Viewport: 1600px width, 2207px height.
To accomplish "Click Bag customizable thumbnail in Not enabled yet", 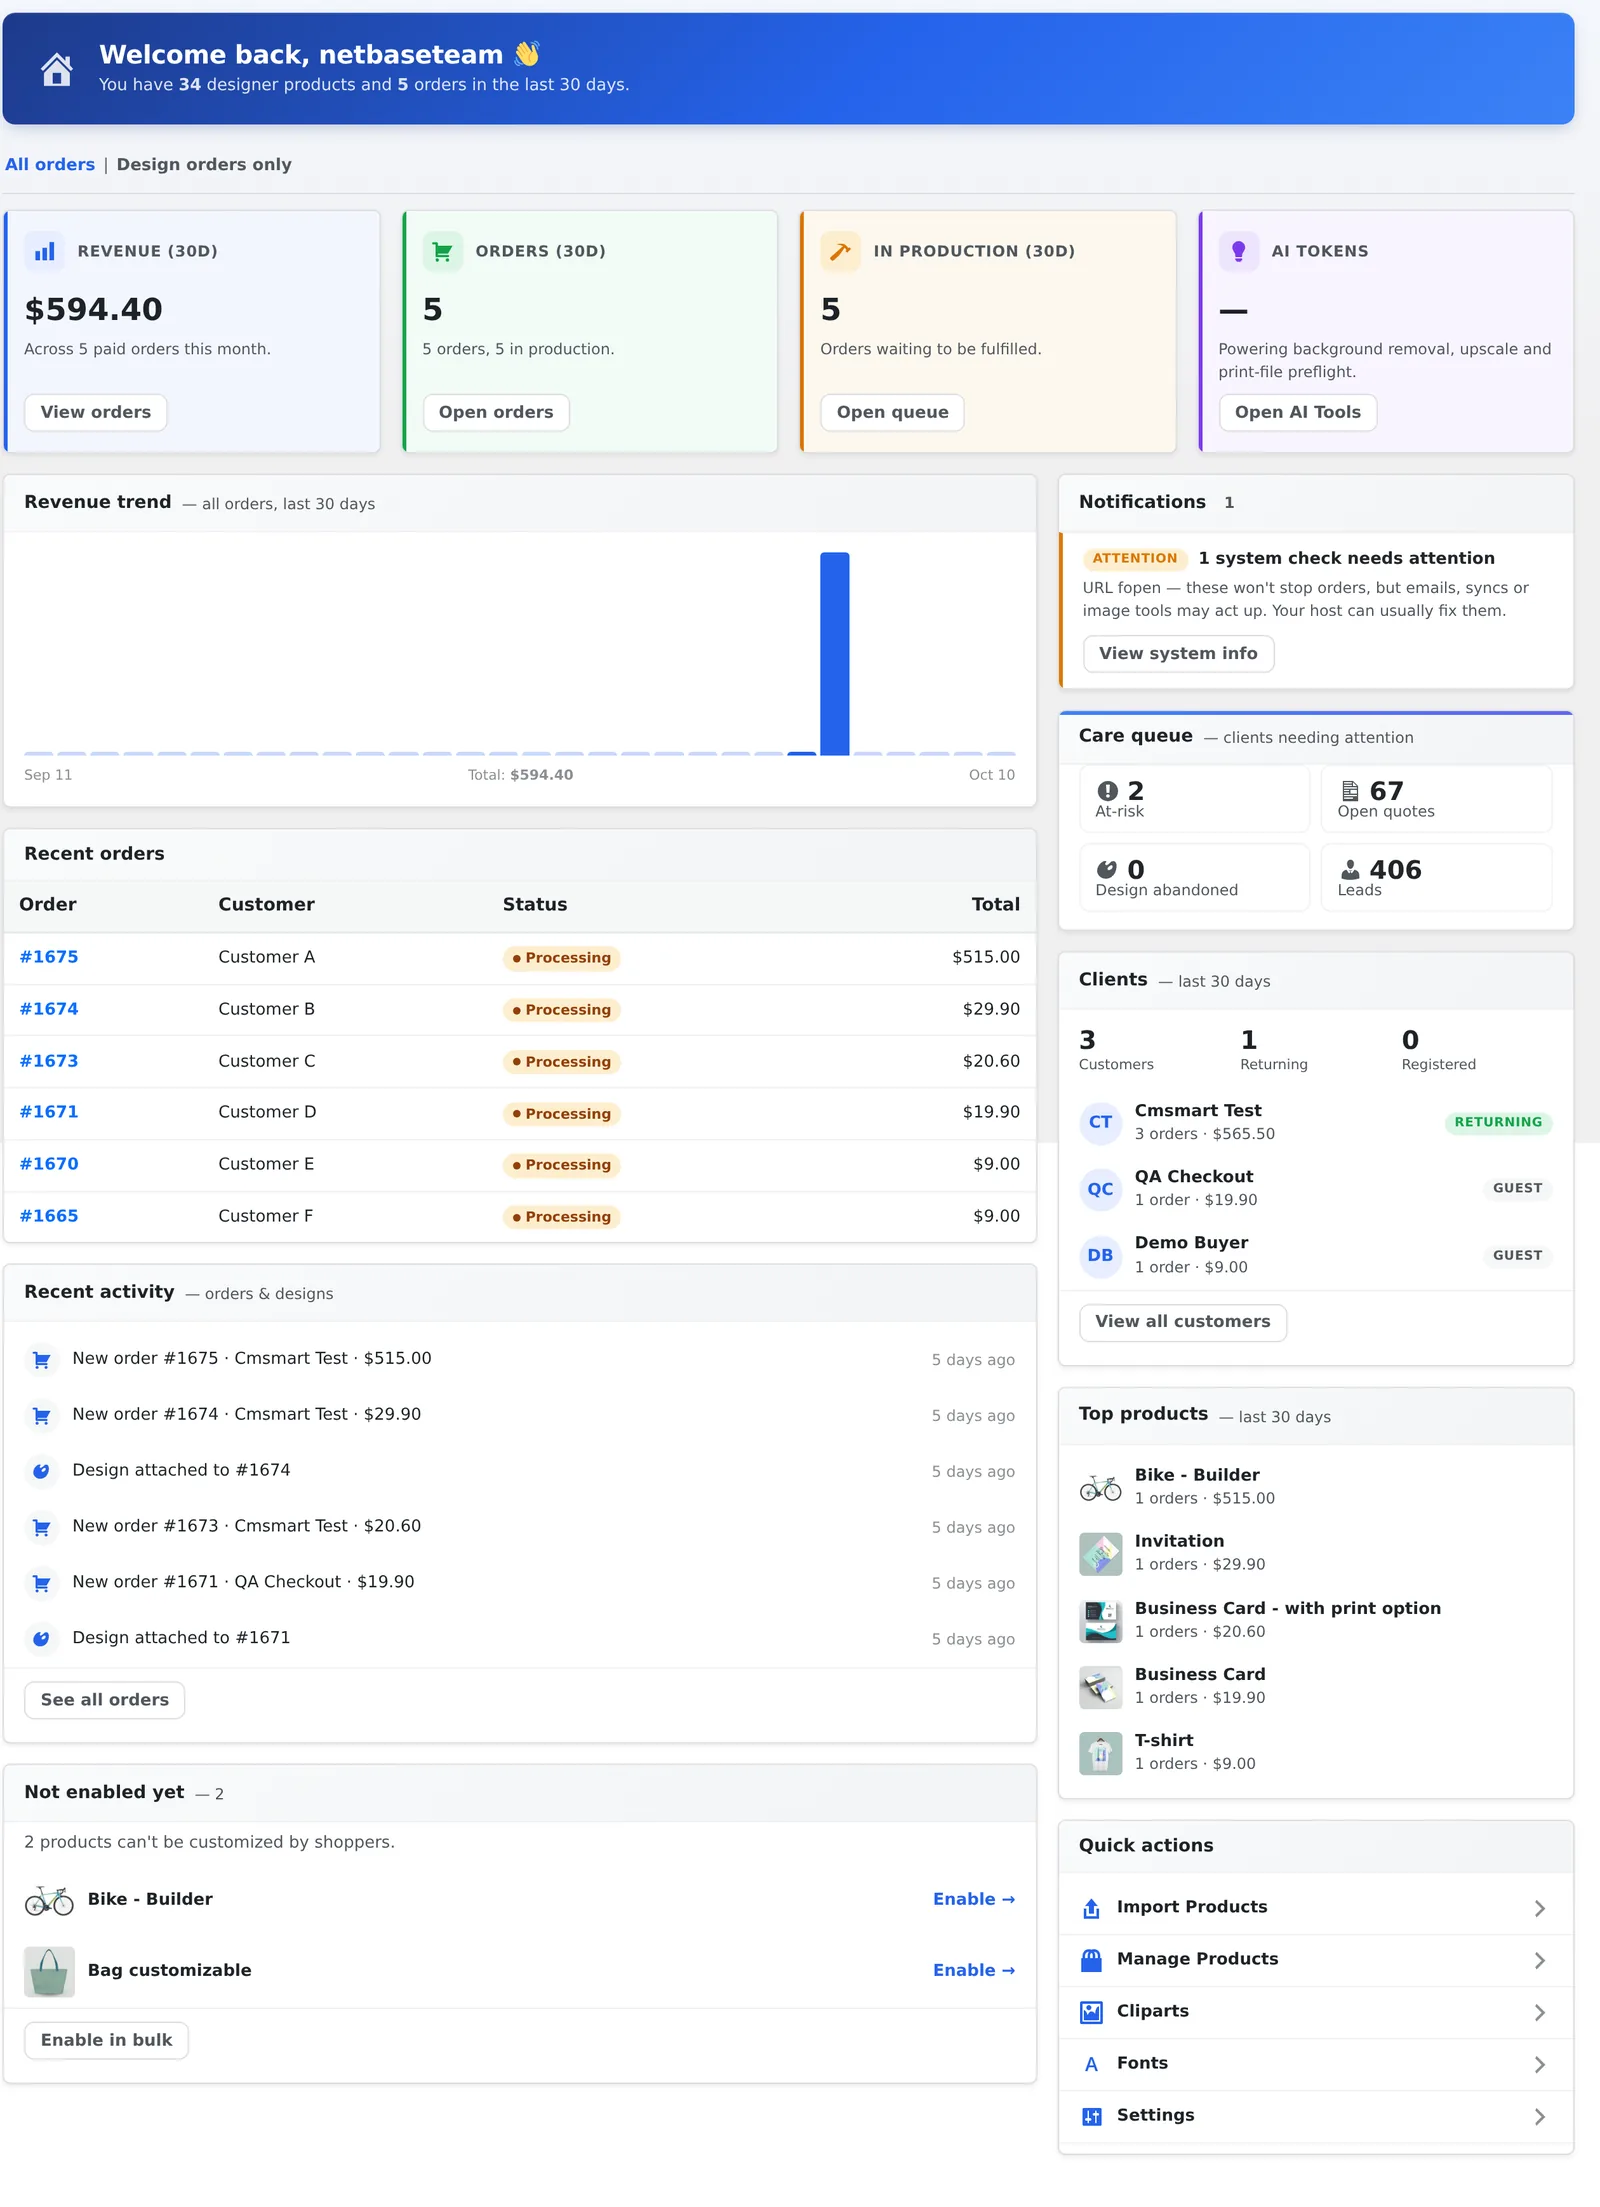I will (49, 1971).
